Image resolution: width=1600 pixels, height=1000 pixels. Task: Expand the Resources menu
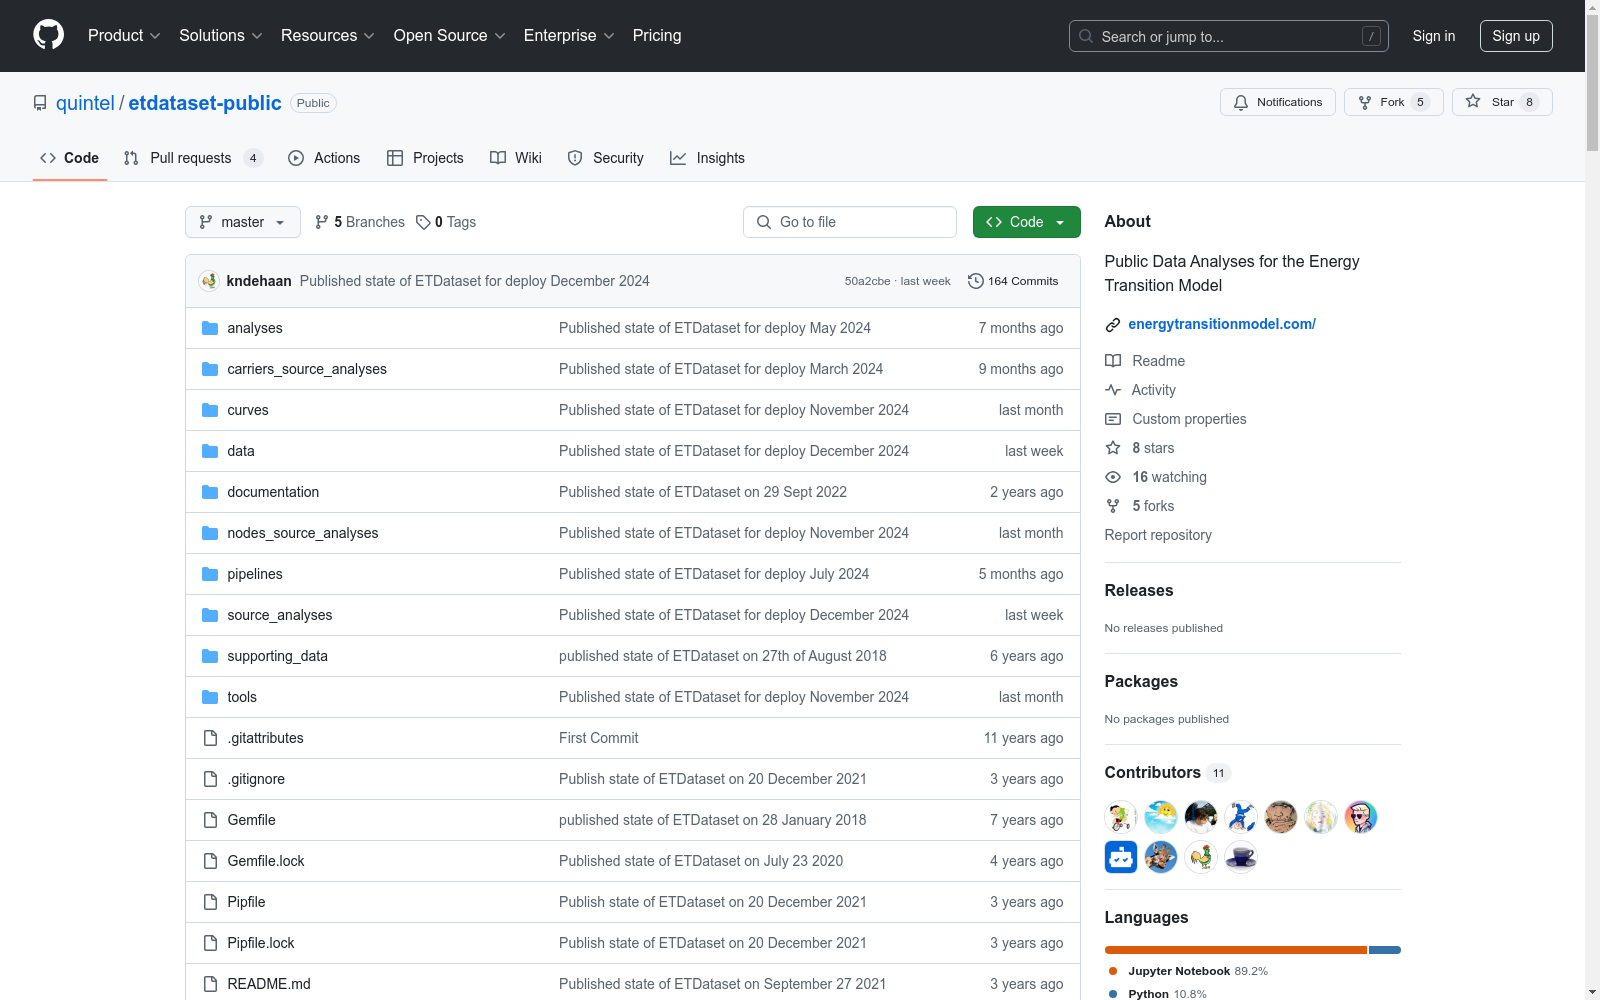click(327, 35)
